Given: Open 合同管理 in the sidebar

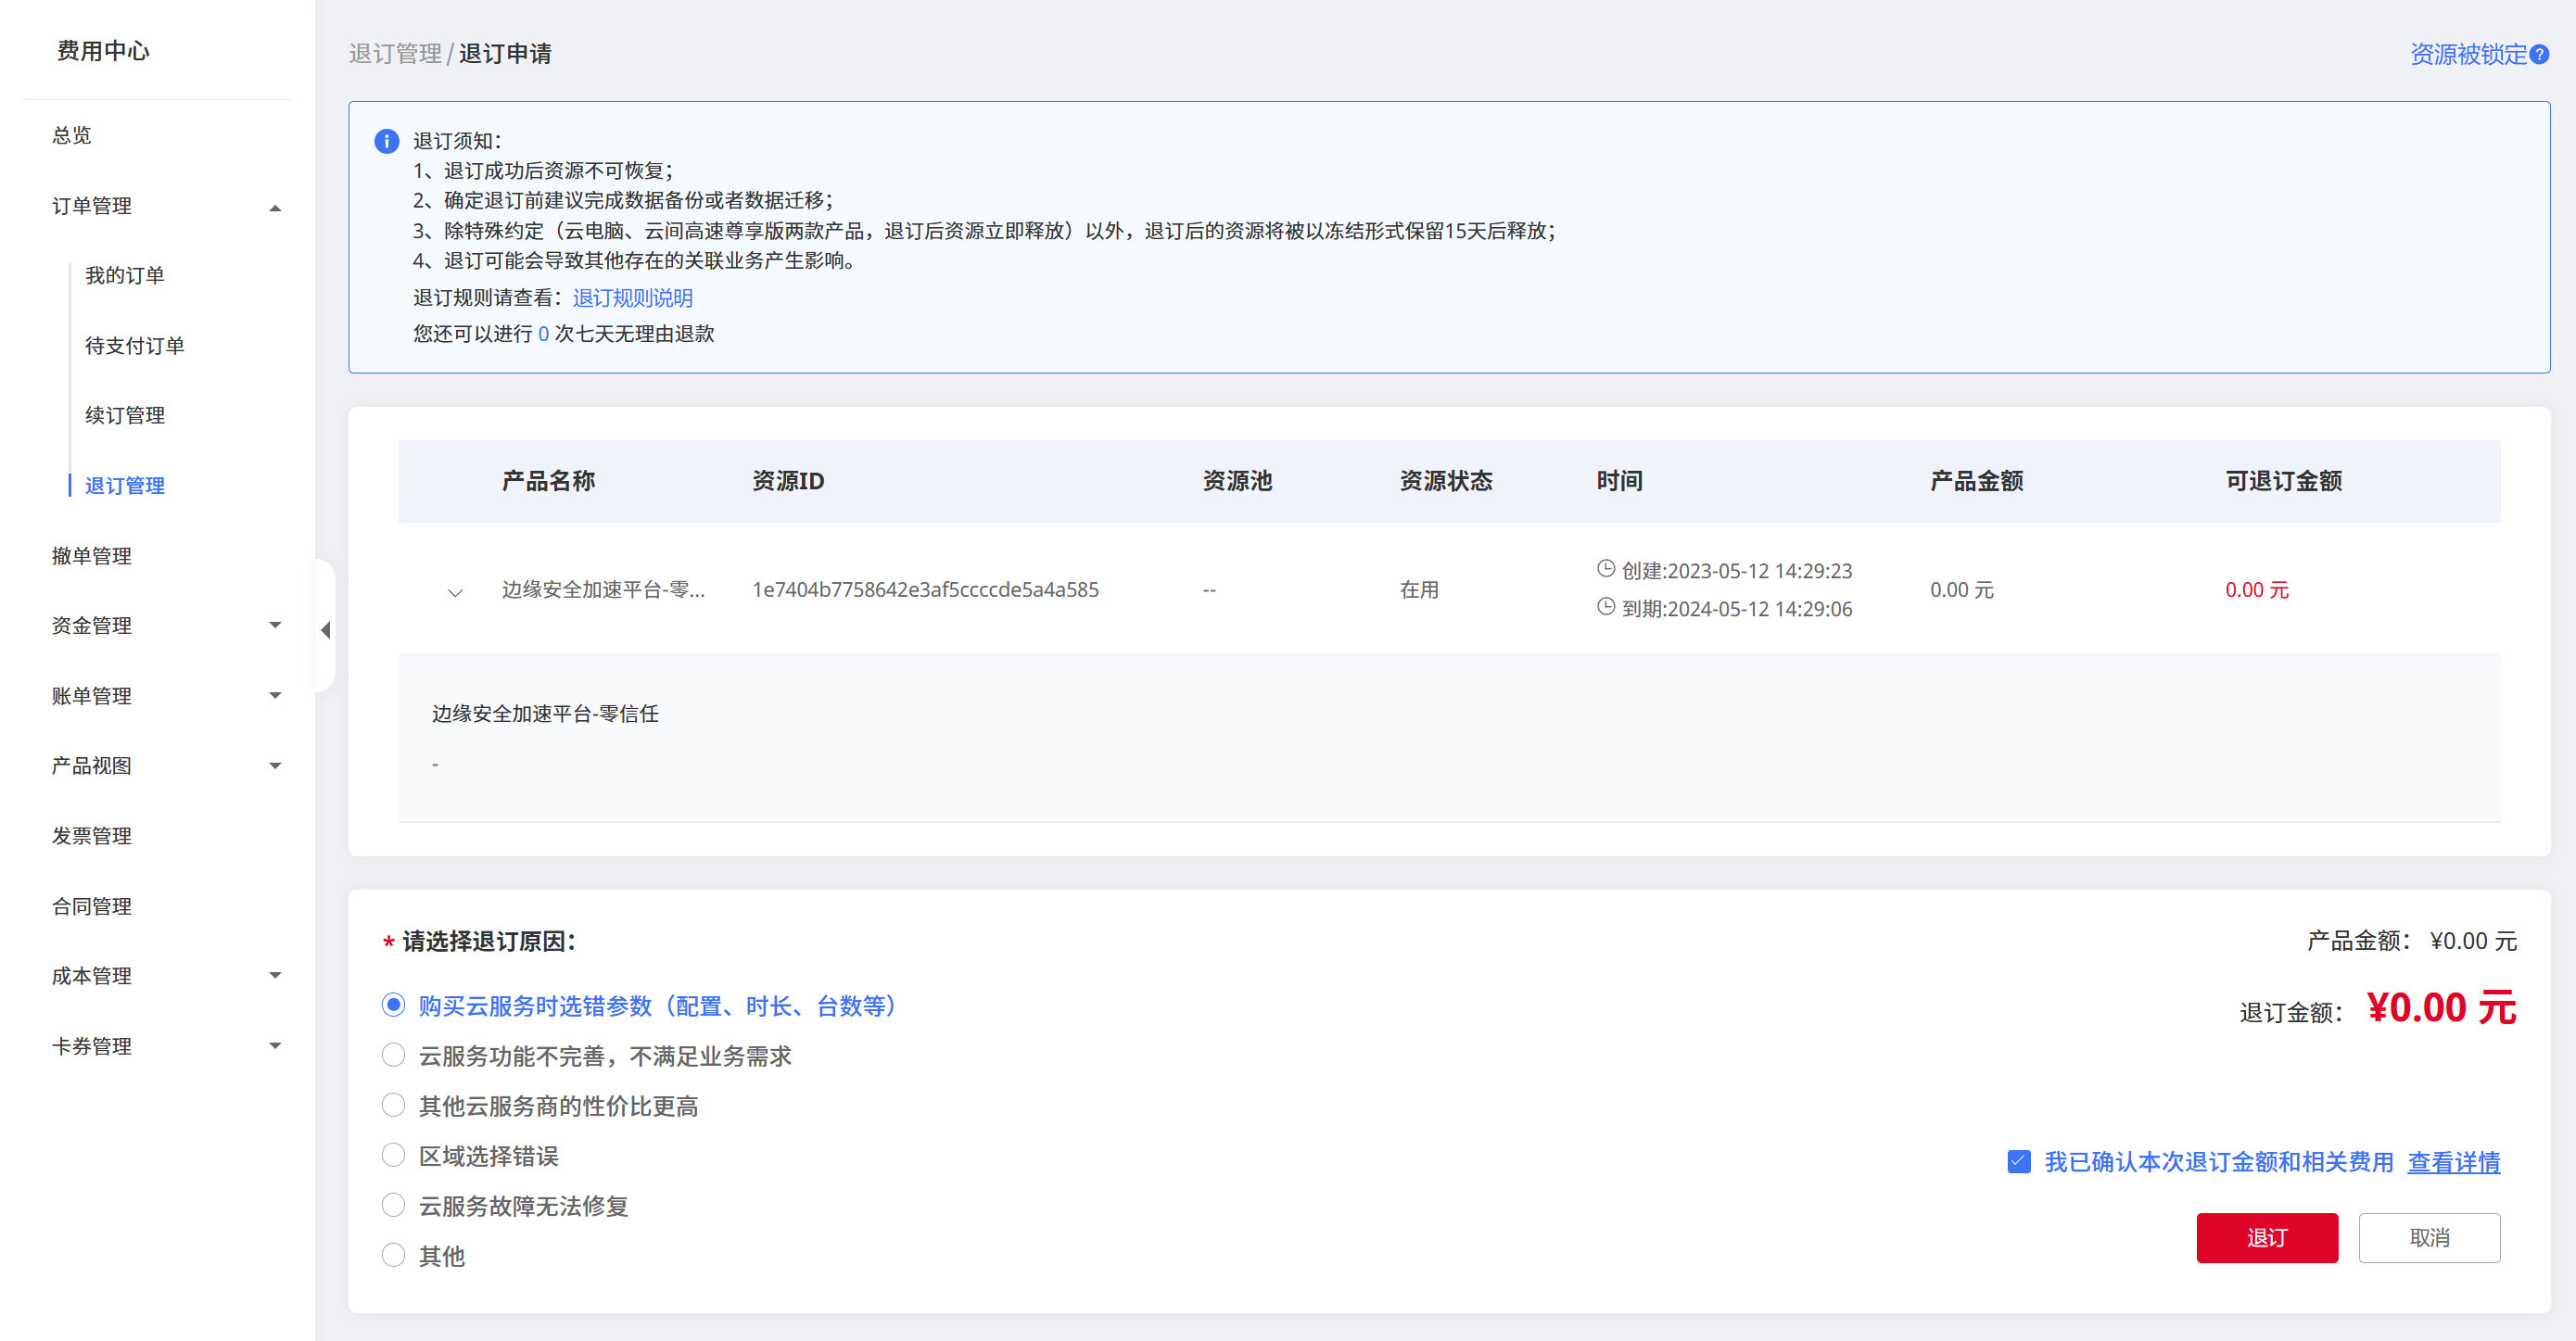Looking at the screenshot, I should click(91, 906).
